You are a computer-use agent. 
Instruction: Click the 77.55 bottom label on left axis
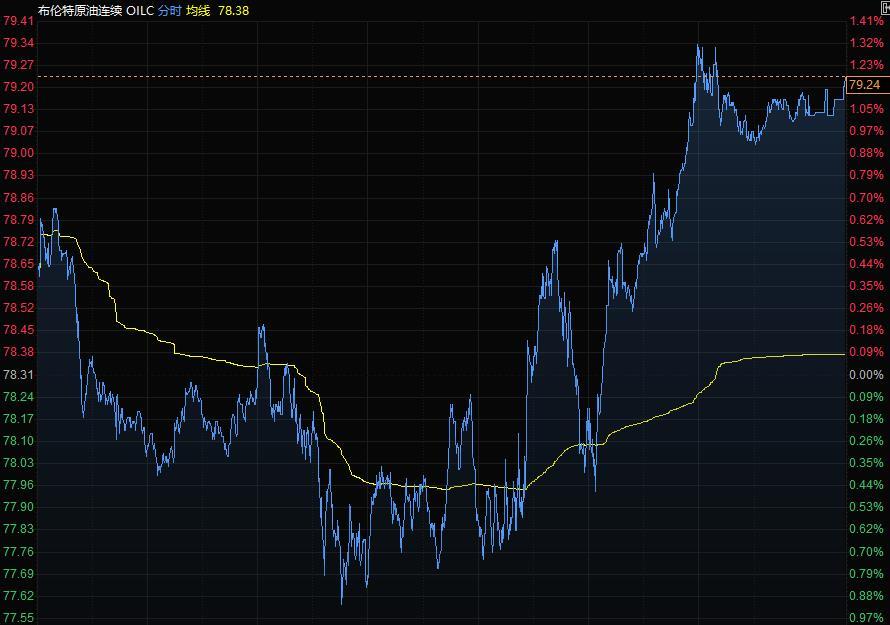coord(19,618)
